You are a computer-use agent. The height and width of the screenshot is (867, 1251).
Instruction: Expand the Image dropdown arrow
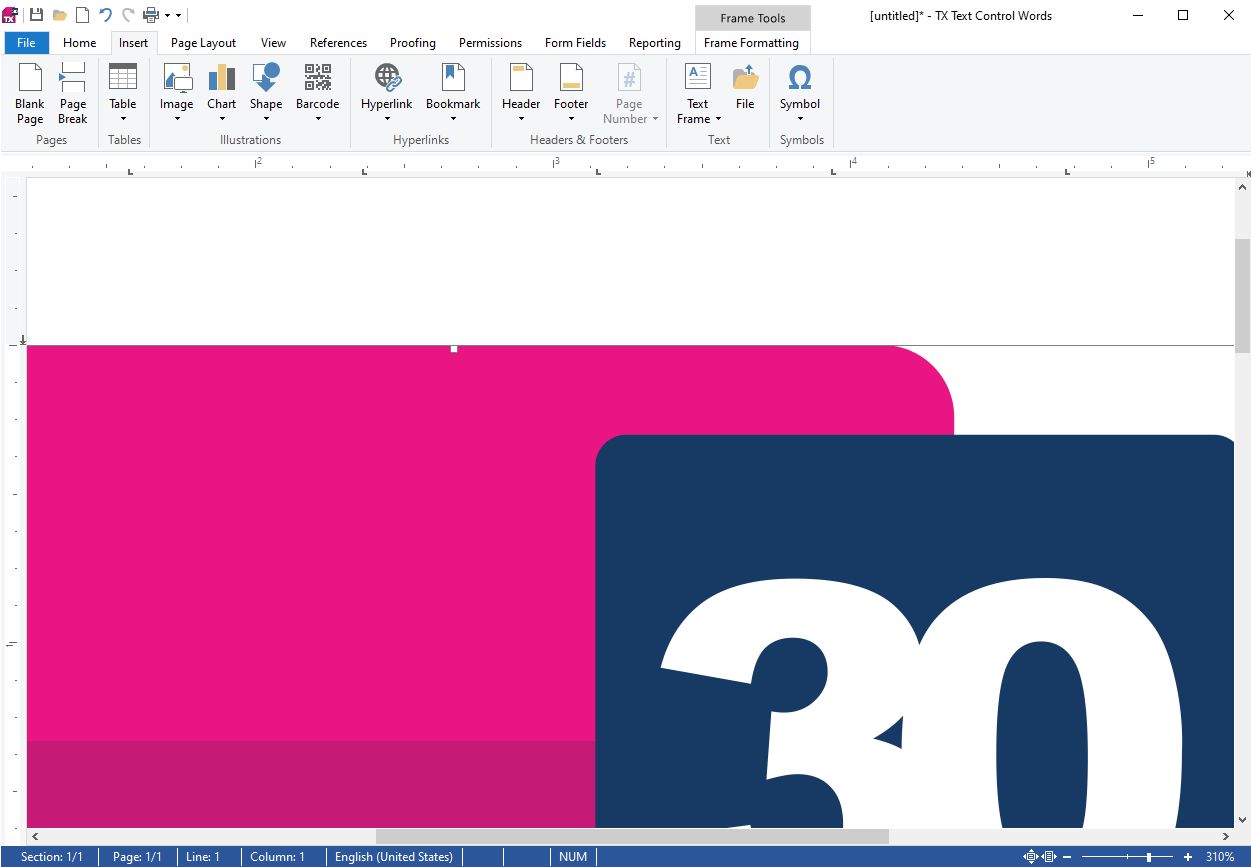(177, 119)
